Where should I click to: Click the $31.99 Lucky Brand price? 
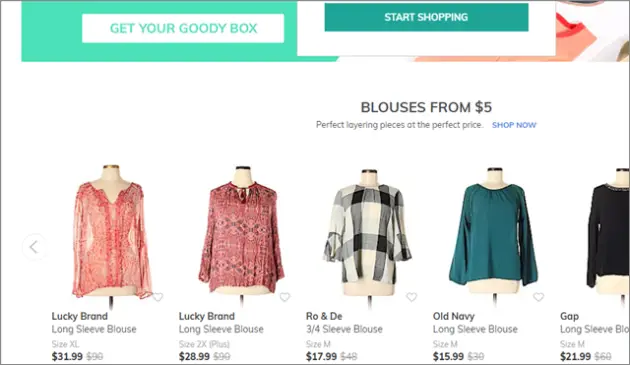(67, 356)
